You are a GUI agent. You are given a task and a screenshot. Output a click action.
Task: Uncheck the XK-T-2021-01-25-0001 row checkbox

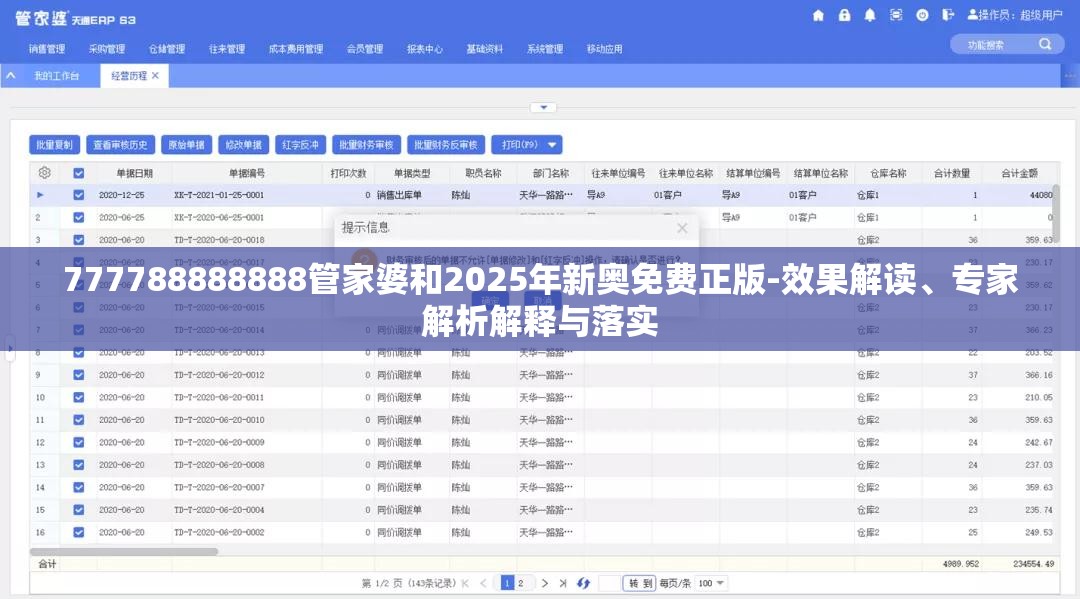pyautogui.click(x=79, y=196)
